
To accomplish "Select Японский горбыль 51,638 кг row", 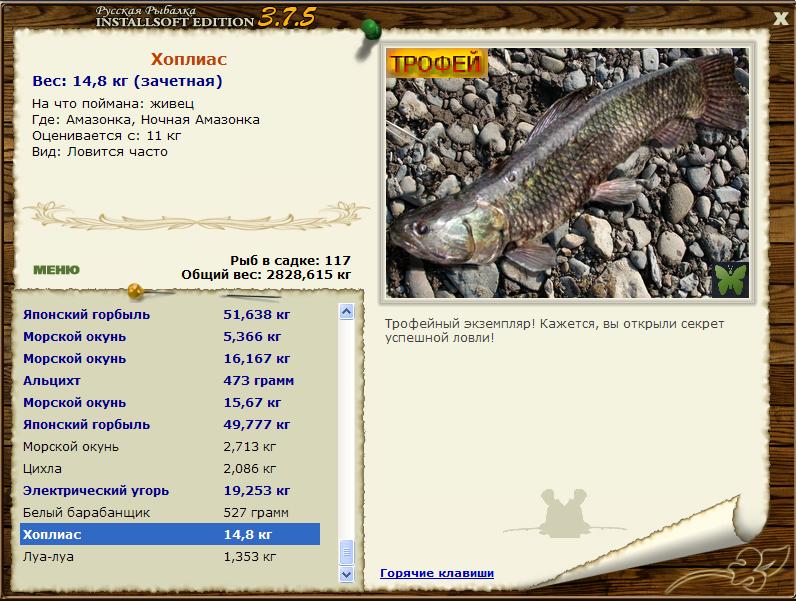I will coord(170,314).
